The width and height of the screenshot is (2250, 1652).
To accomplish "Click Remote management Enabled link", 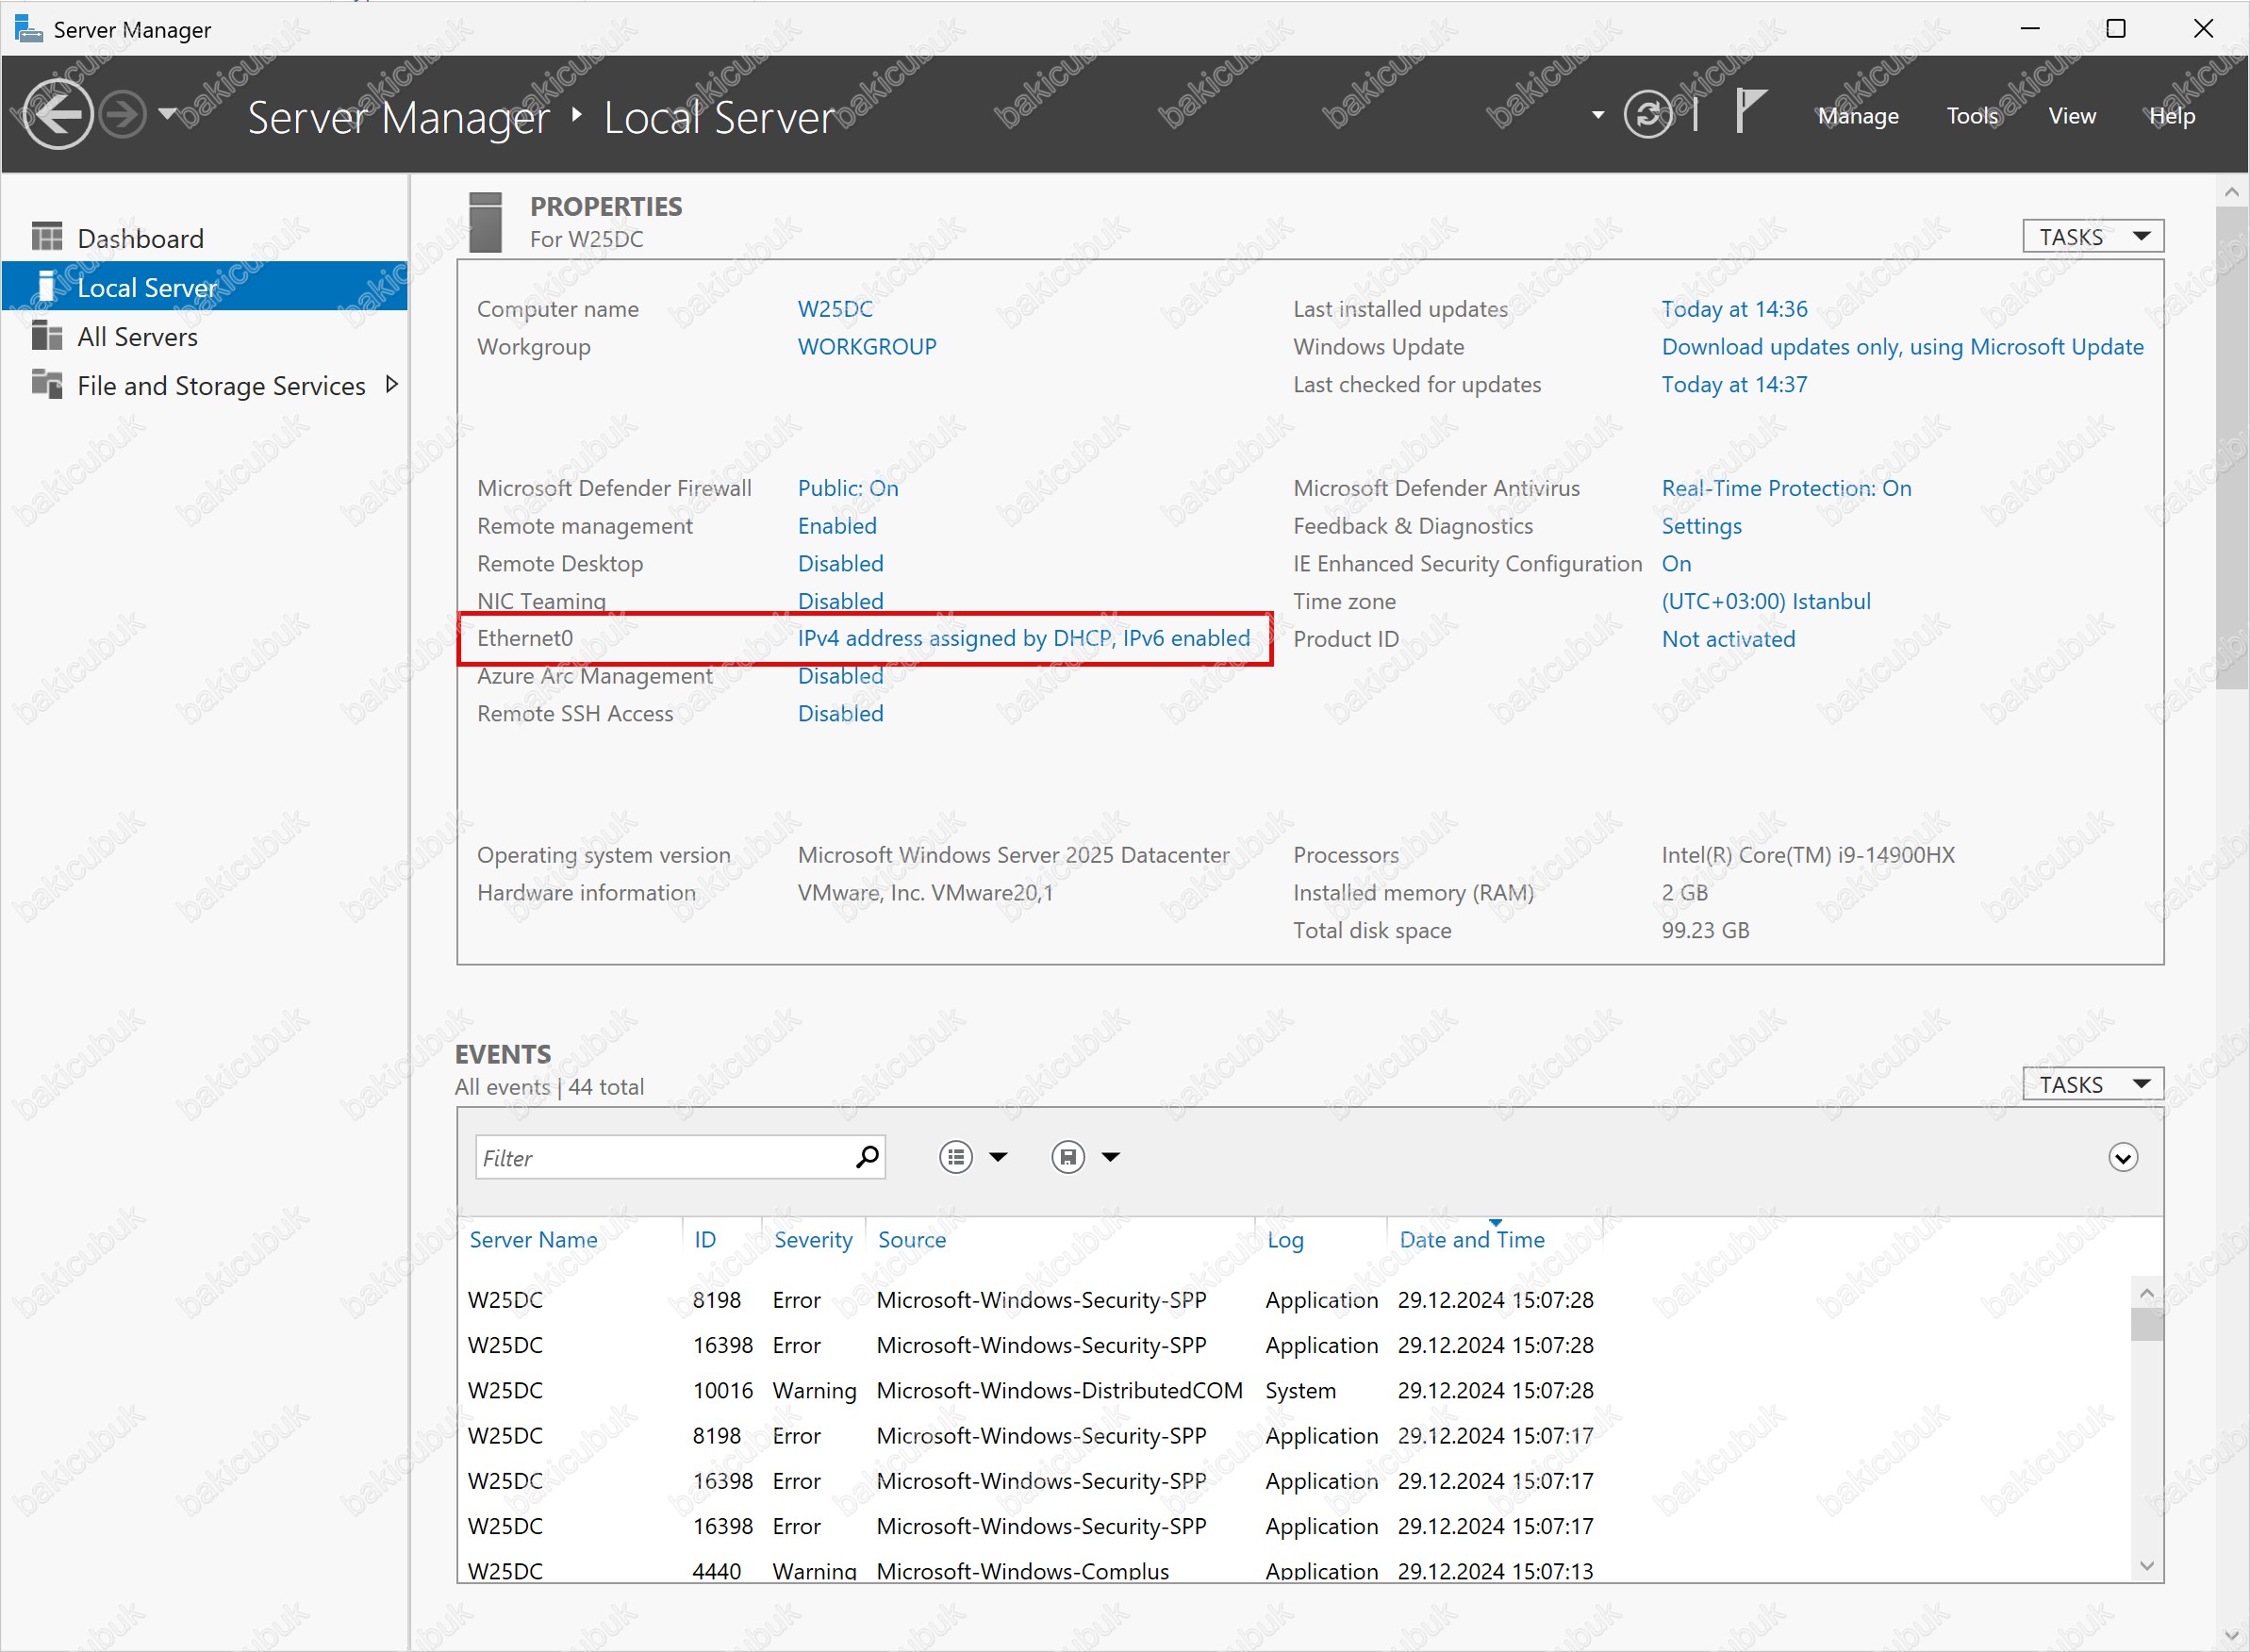I will [x=837, y=526].
